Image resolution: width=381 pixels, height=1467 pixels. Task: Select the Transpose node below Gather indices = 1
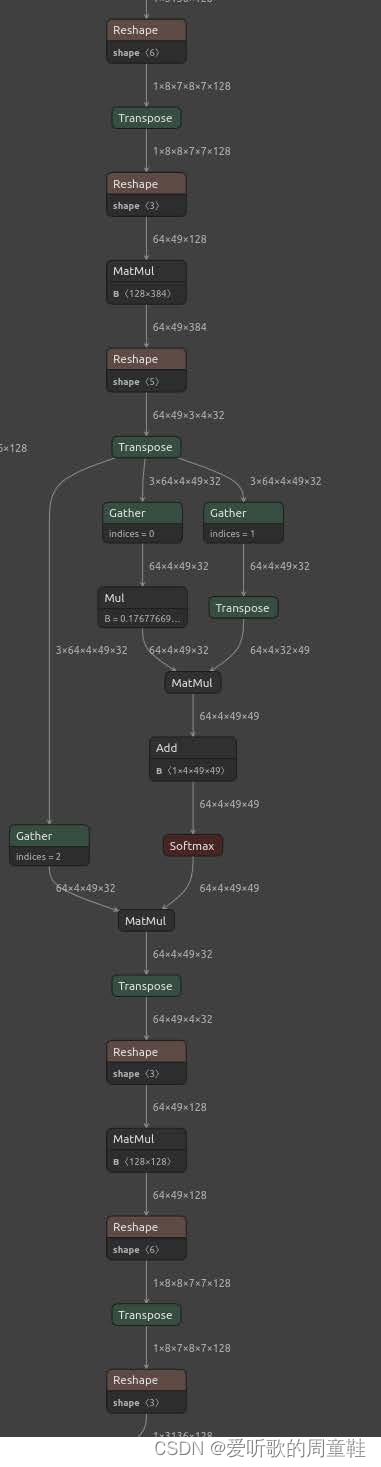[243, 608]
